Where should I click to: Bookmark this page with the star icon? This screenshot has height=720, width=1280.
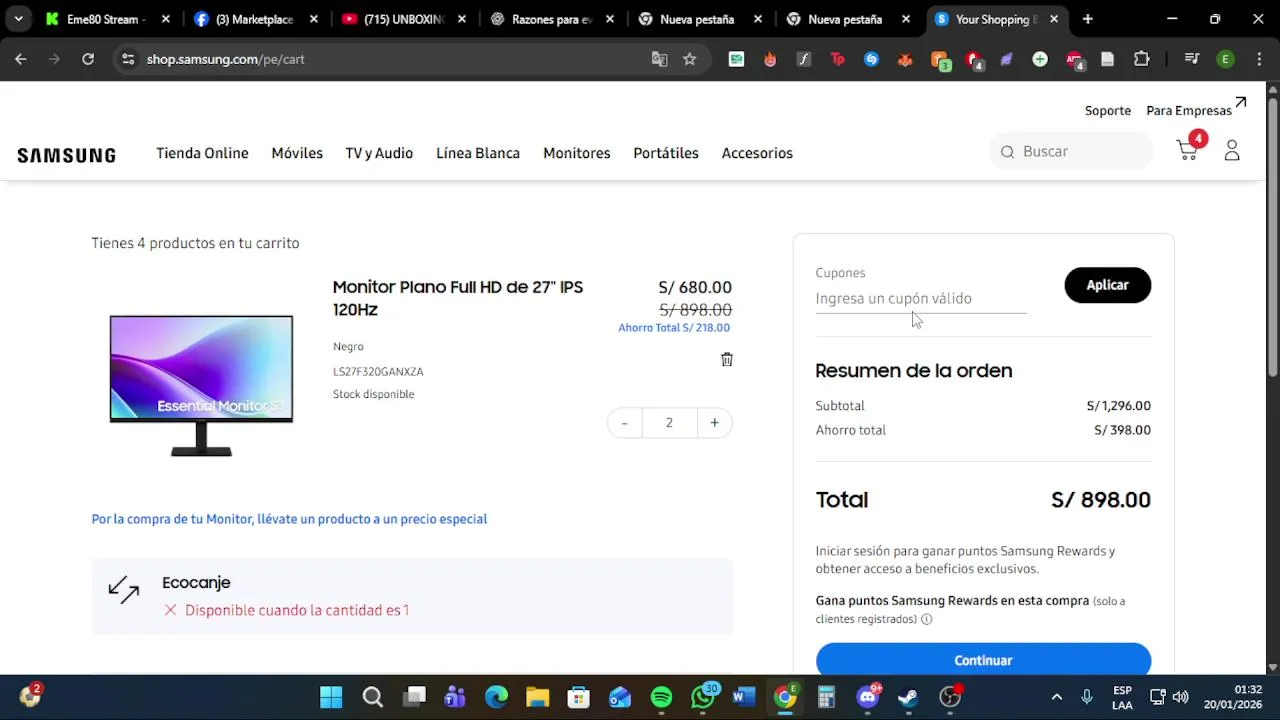click(x=689, y=59)
